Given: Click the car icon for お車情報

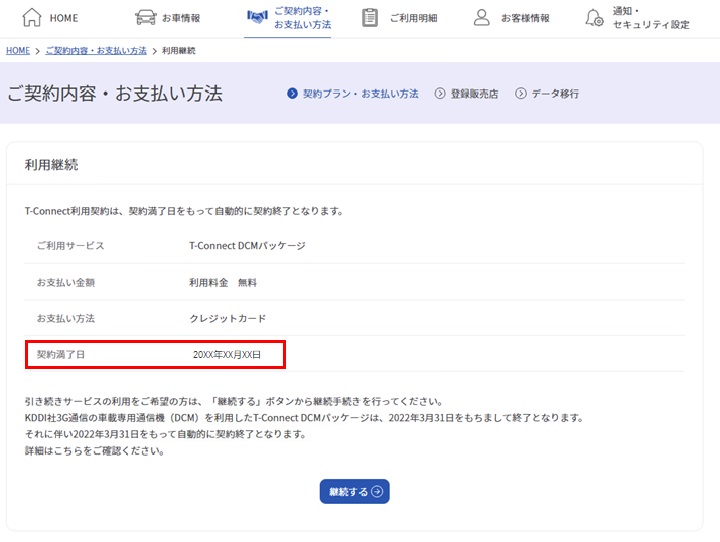Looking at the screenshot, I should click(x=145, y=18).
